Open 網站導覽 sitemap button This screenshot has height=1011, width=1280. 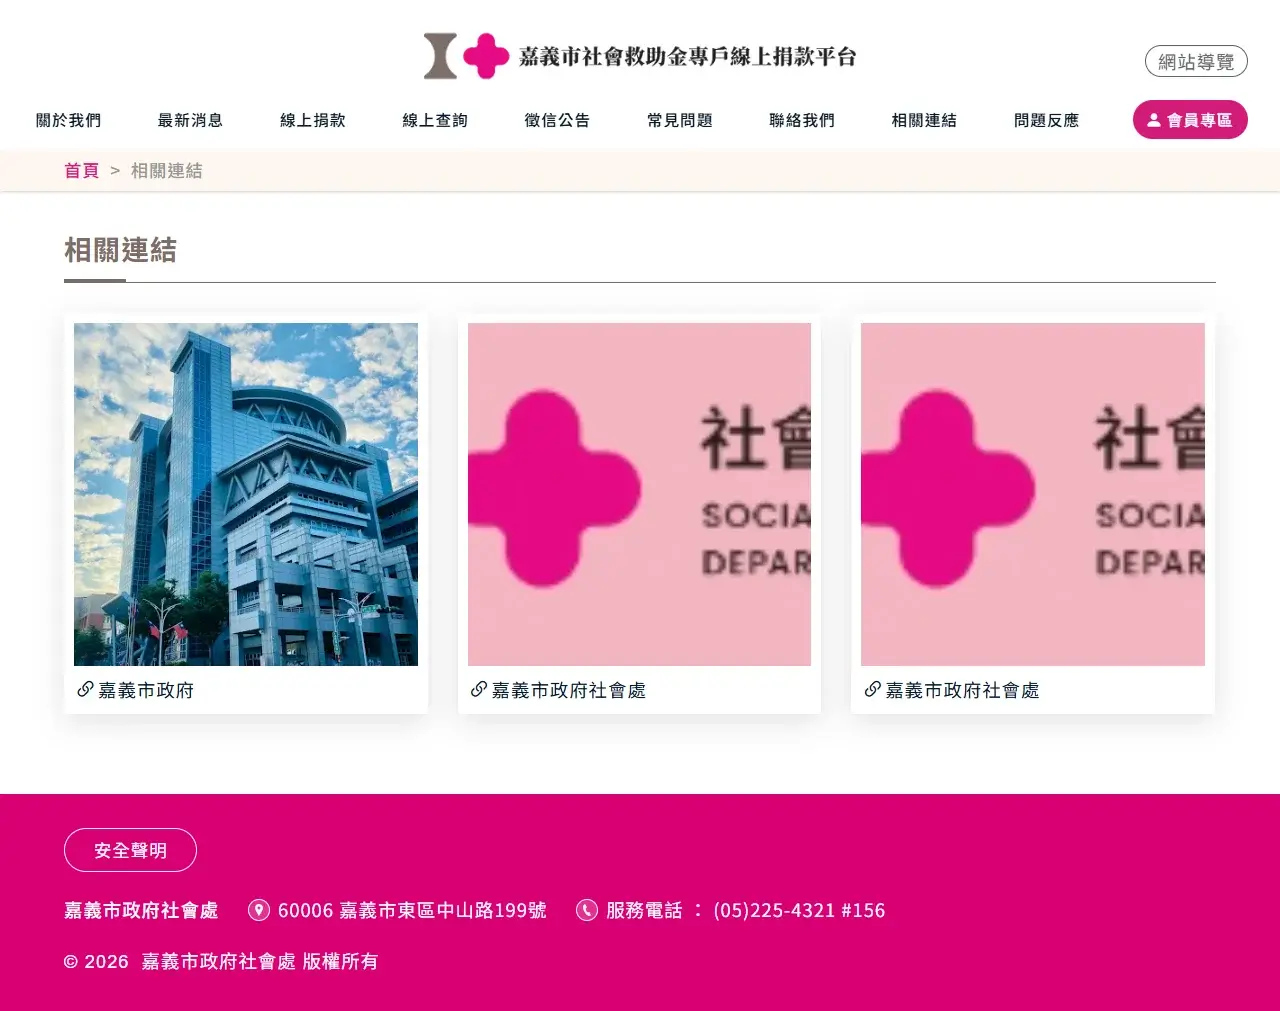(x=1196, y=61)
